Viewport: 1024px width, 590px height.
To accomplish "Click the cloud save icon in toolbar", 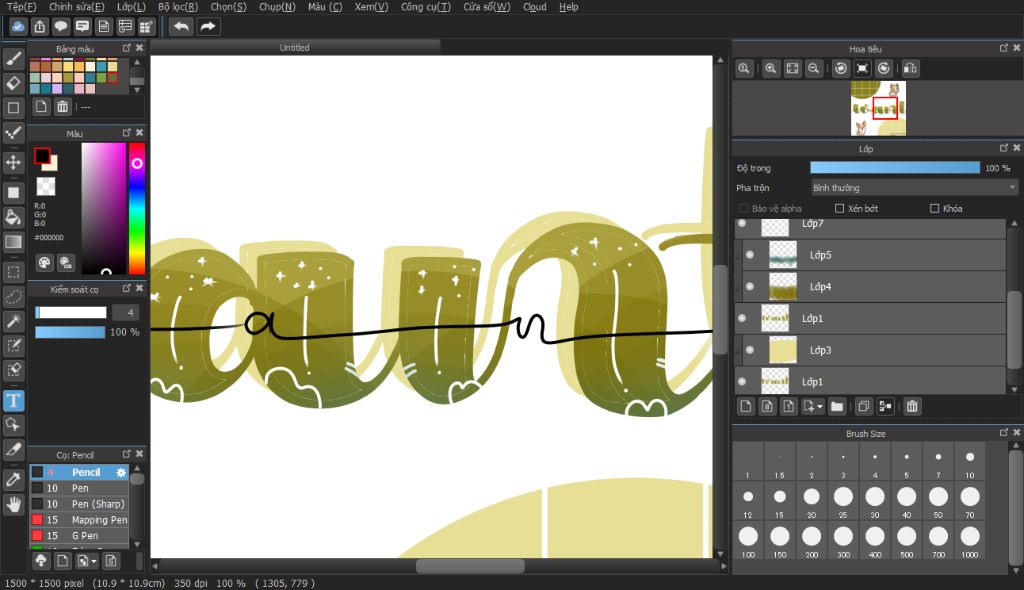I will pyautogui.click(x=18, y=27).
